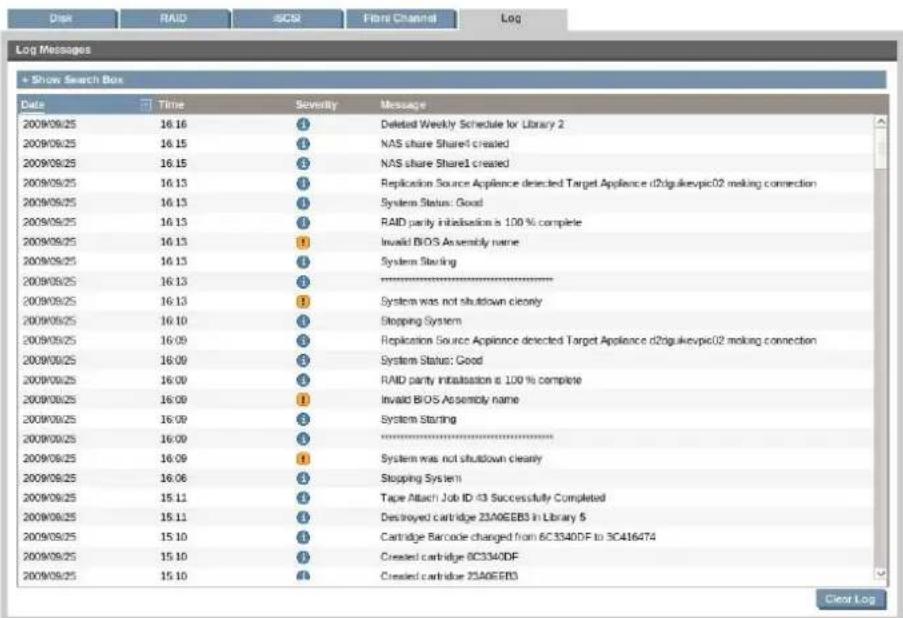Click the log list scrollbar thumb
Image resolution: width=903 pixels, height=618 pixels.
(881, 149)
